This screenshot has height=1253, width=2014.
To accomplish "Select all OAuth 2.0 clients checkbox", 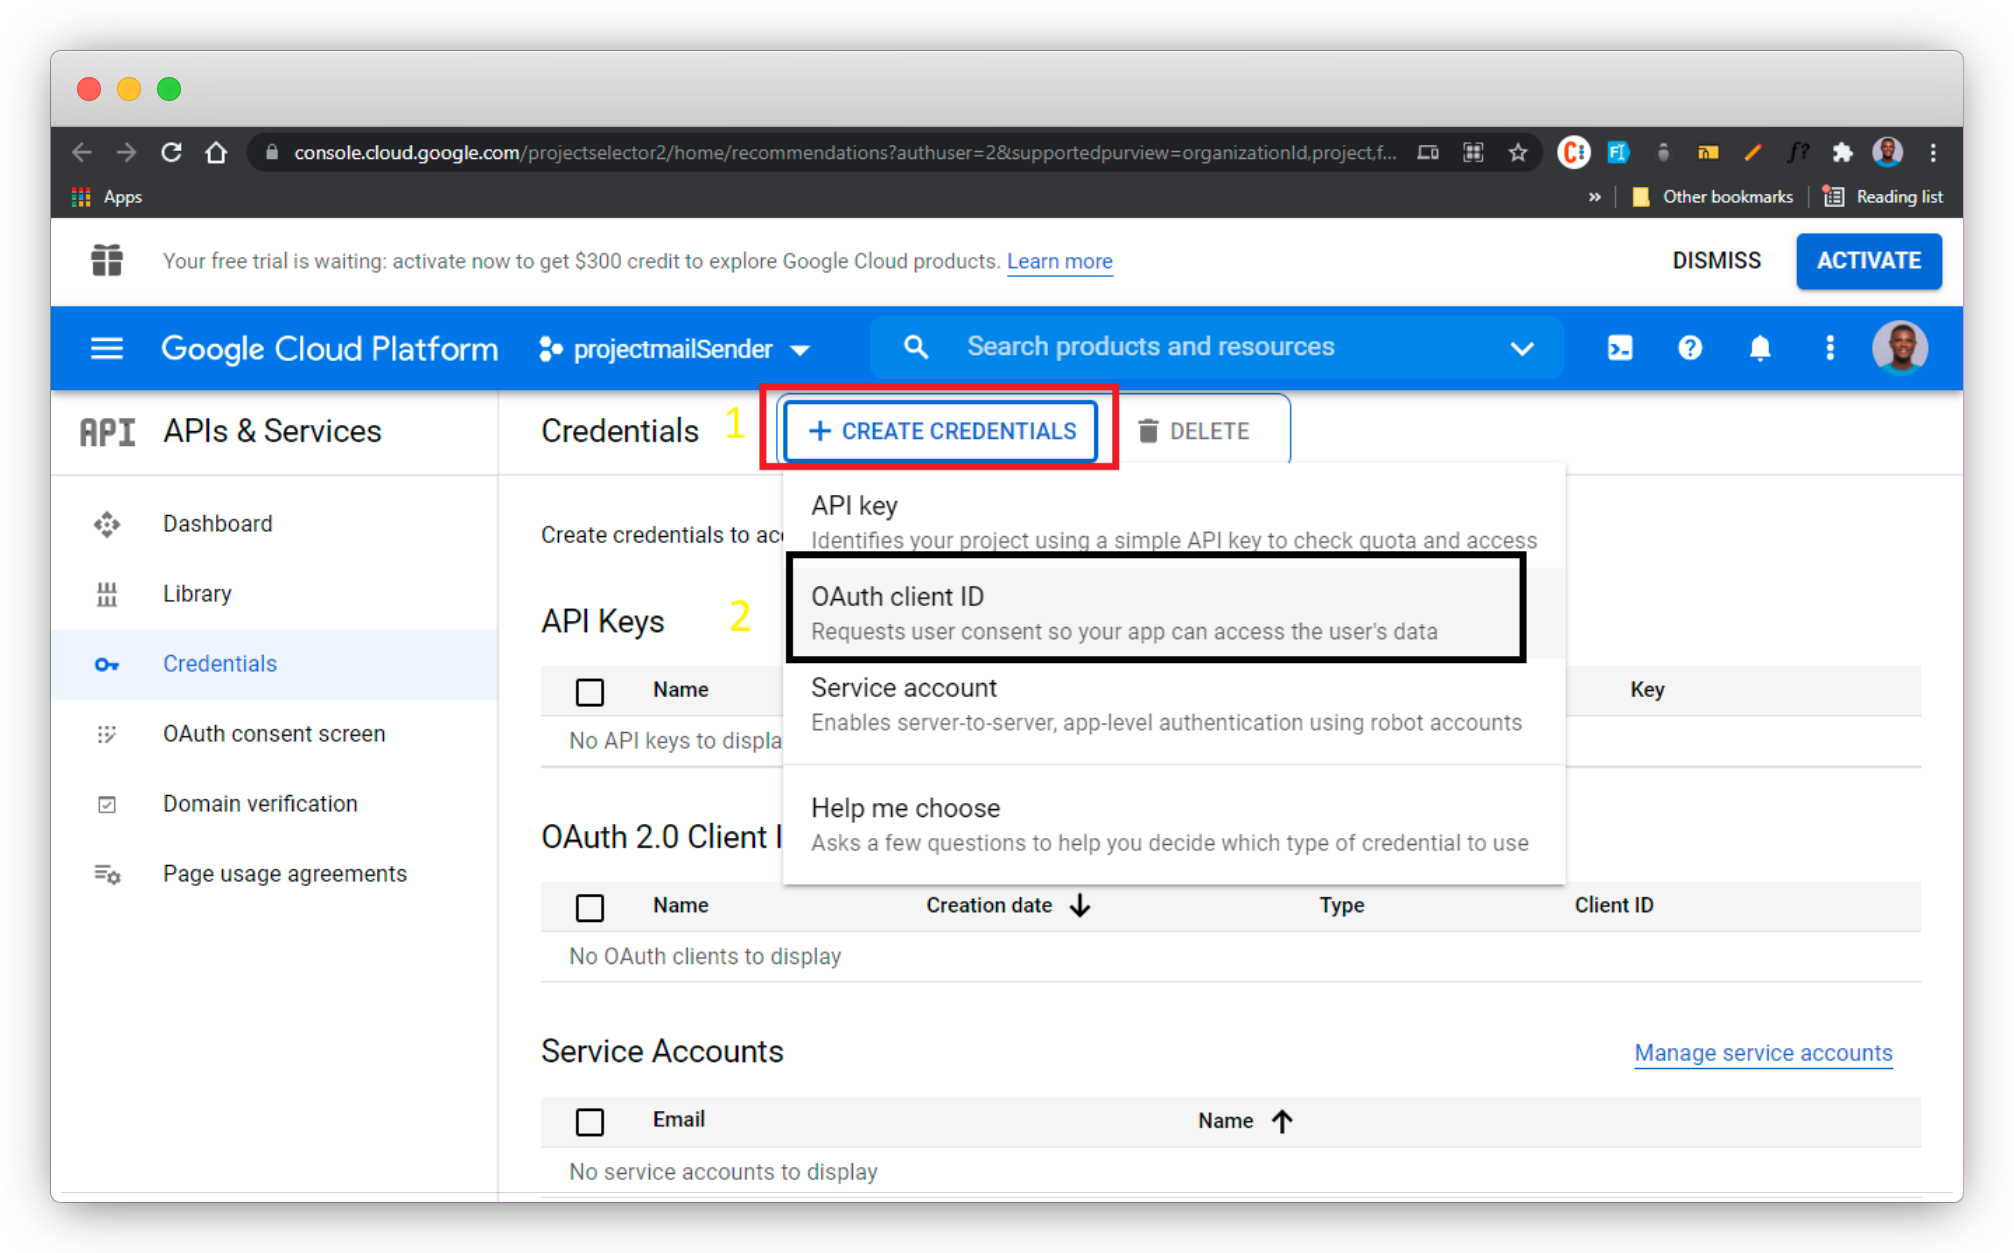I will pyautogui.click(x=590, y=907).
